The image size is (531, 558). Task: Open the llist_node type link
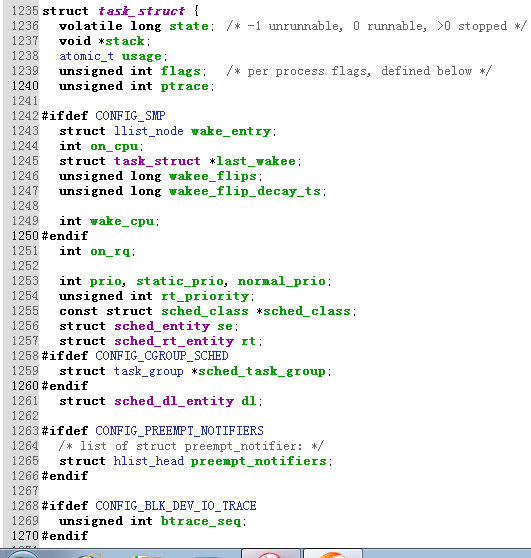point(149,131)
